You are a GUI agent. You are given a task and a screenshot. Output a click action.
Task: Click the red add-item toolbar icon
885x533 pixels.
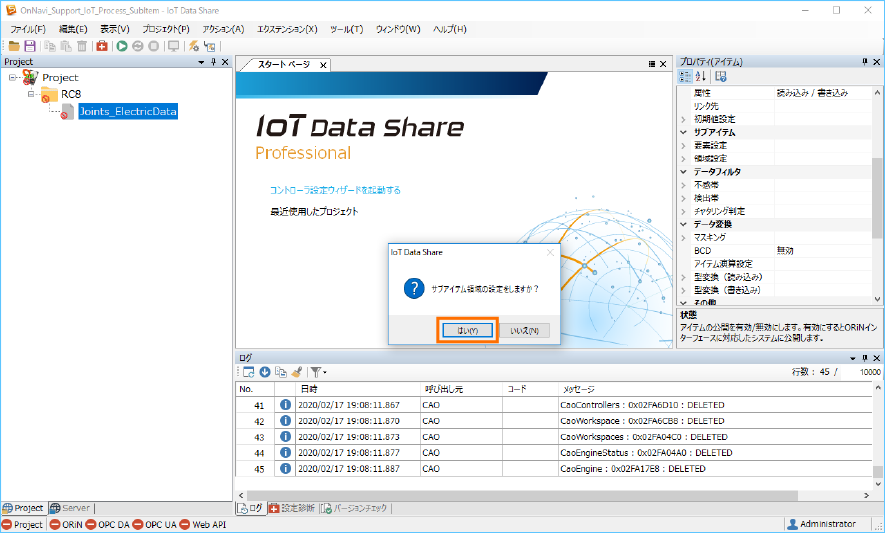coord(102,46)
